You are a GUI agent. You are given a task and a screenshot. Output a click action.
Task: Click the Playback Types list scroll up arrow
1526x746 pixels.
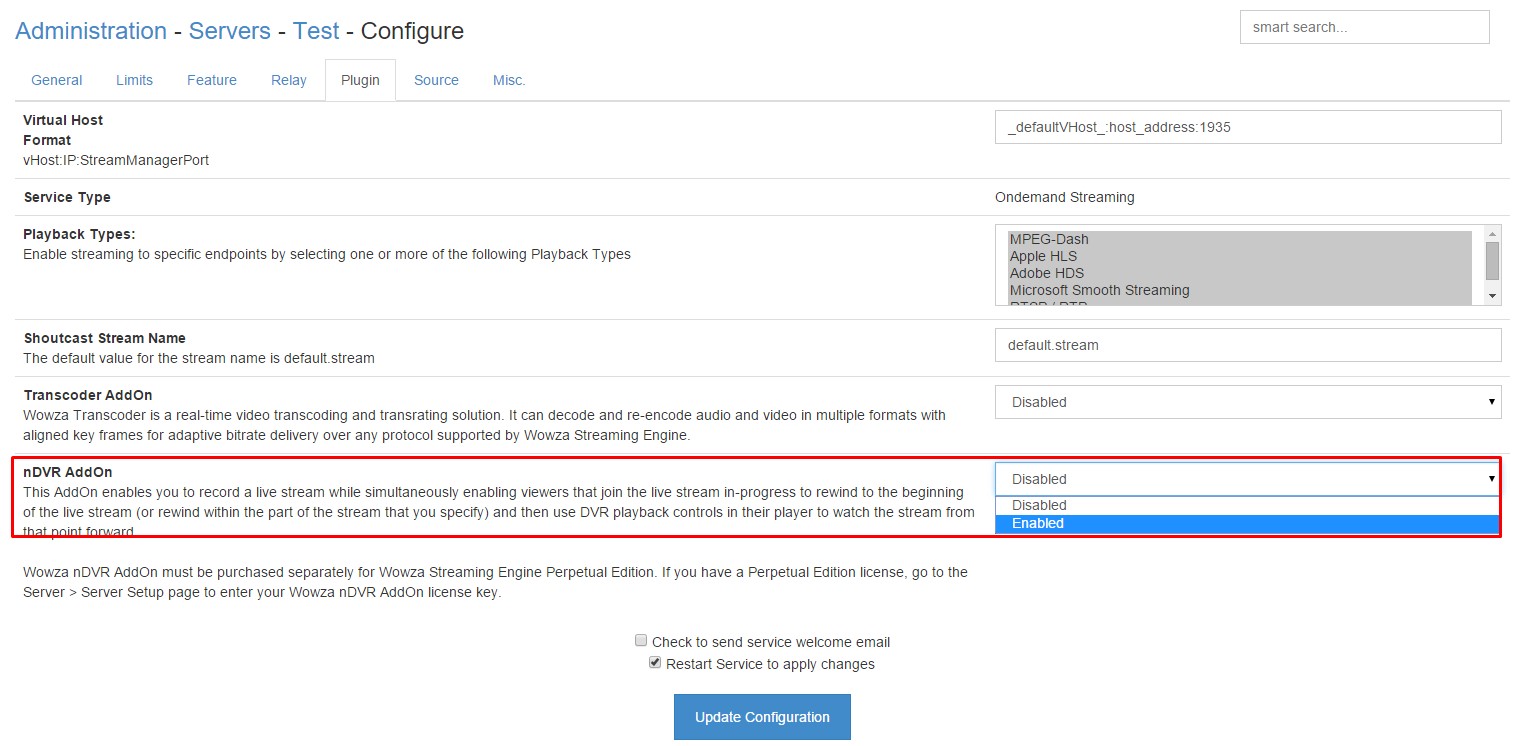1493,232
